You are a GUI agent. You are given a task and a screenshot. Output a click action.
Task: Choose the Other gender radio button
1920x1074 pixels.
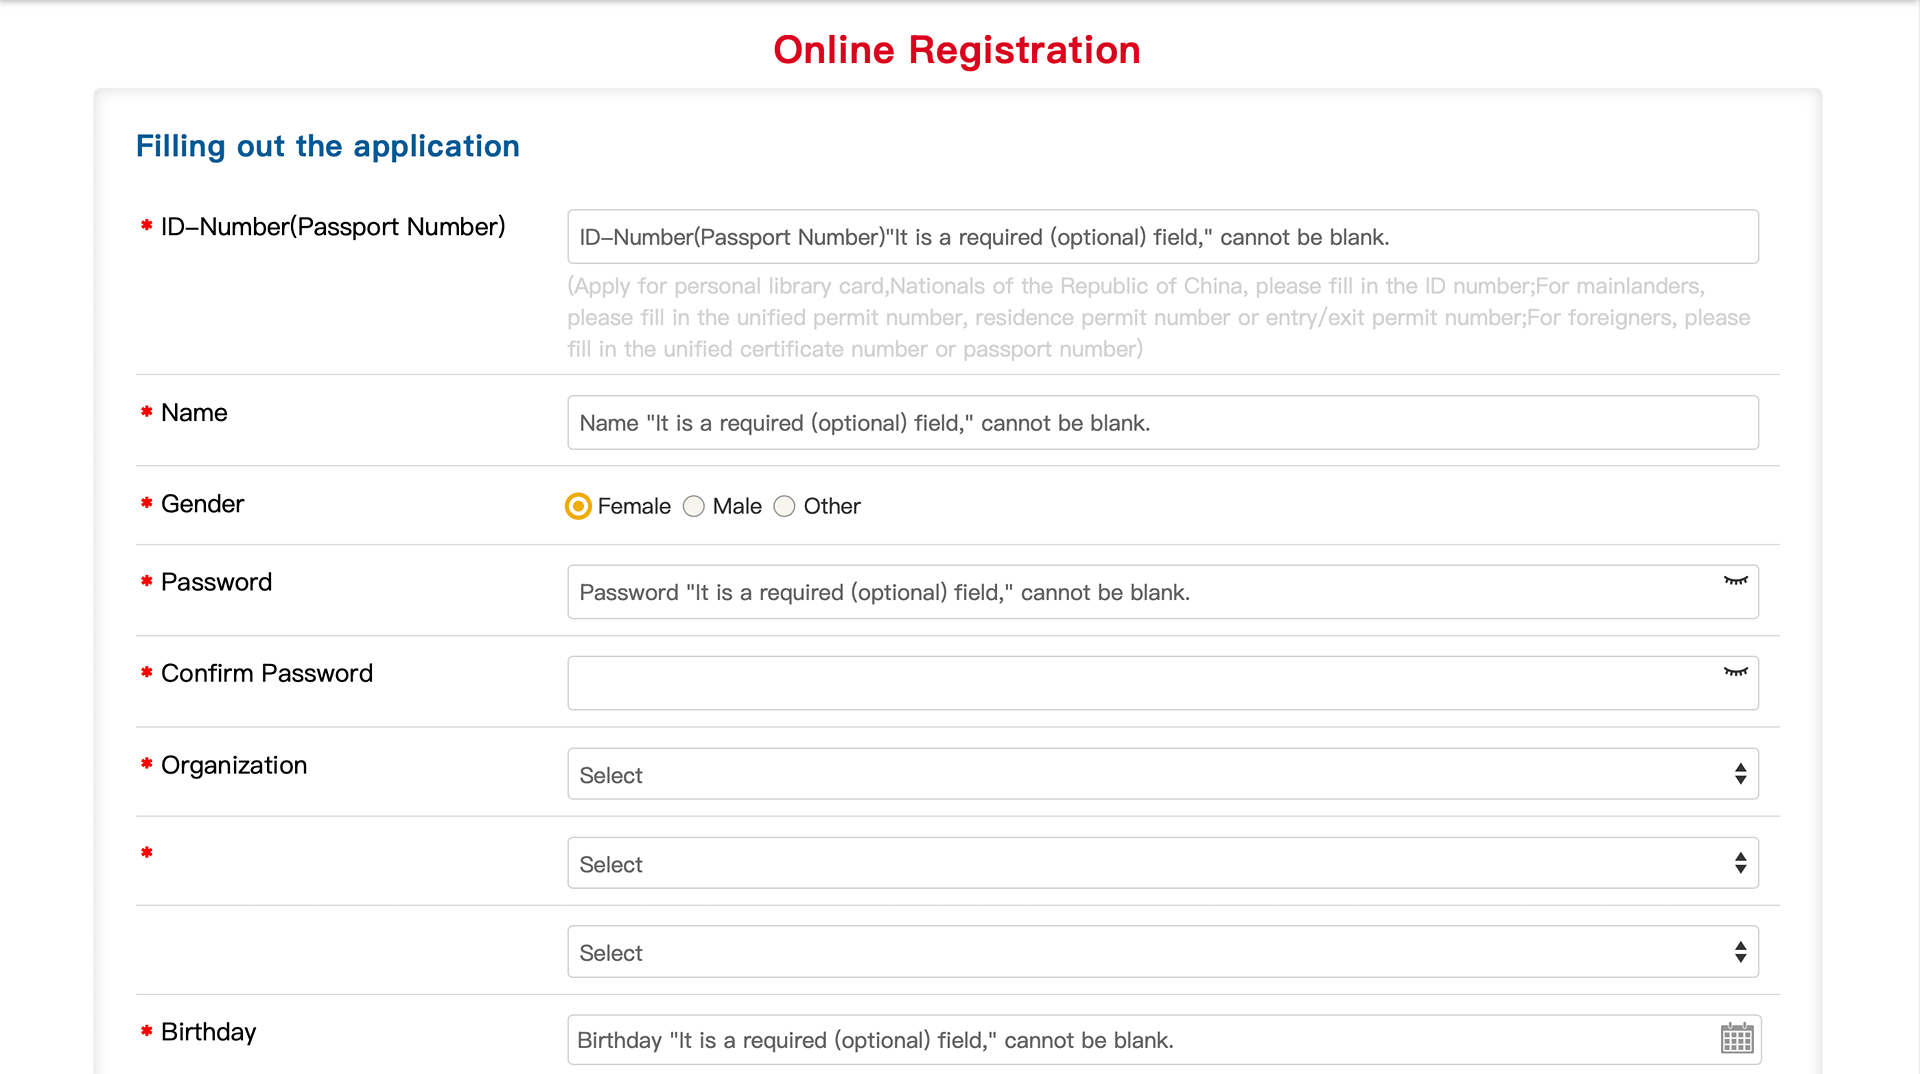tap(785, 507)
